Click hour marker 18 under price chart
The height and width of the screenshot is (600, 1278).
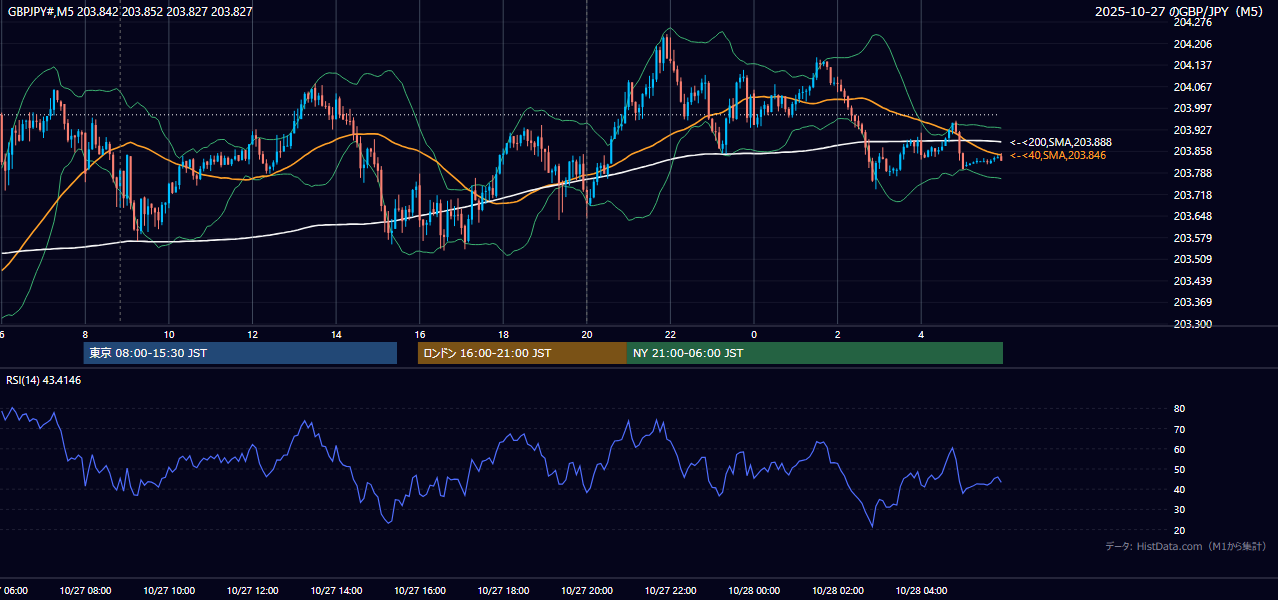point(503,335)
